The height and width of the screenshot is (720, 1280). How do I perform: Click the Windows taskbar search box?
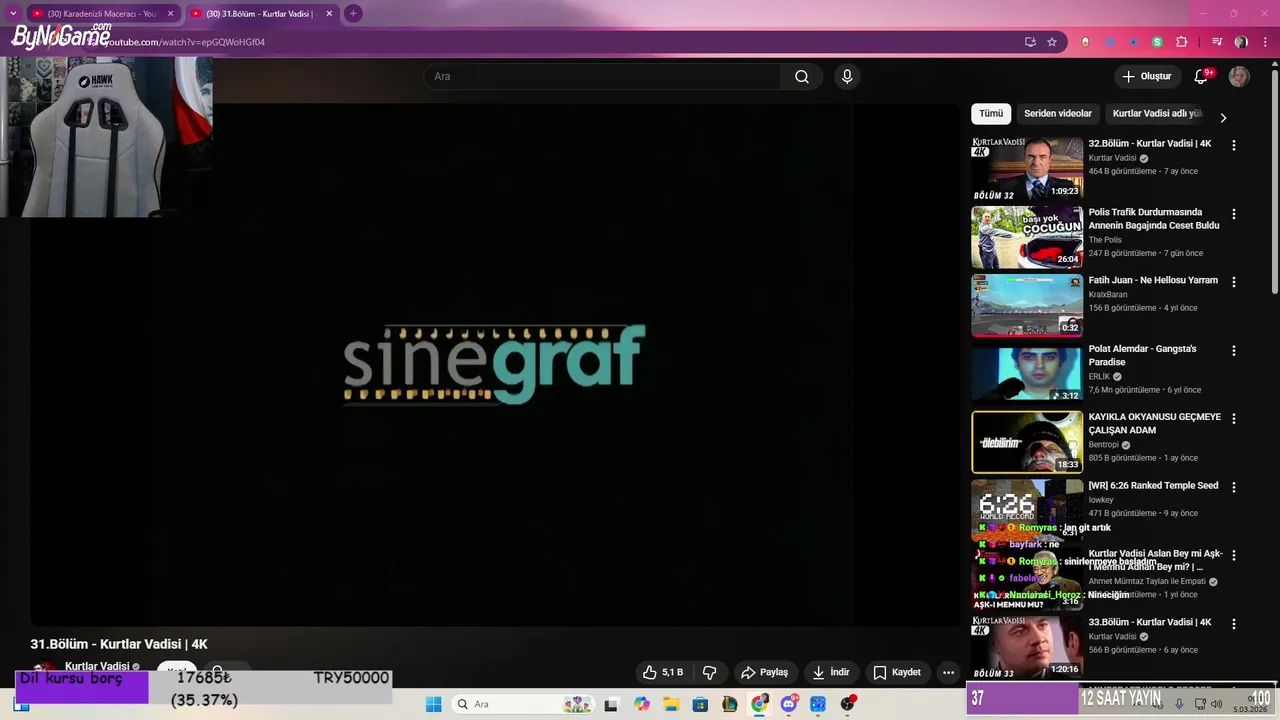[x=523, y=705]
